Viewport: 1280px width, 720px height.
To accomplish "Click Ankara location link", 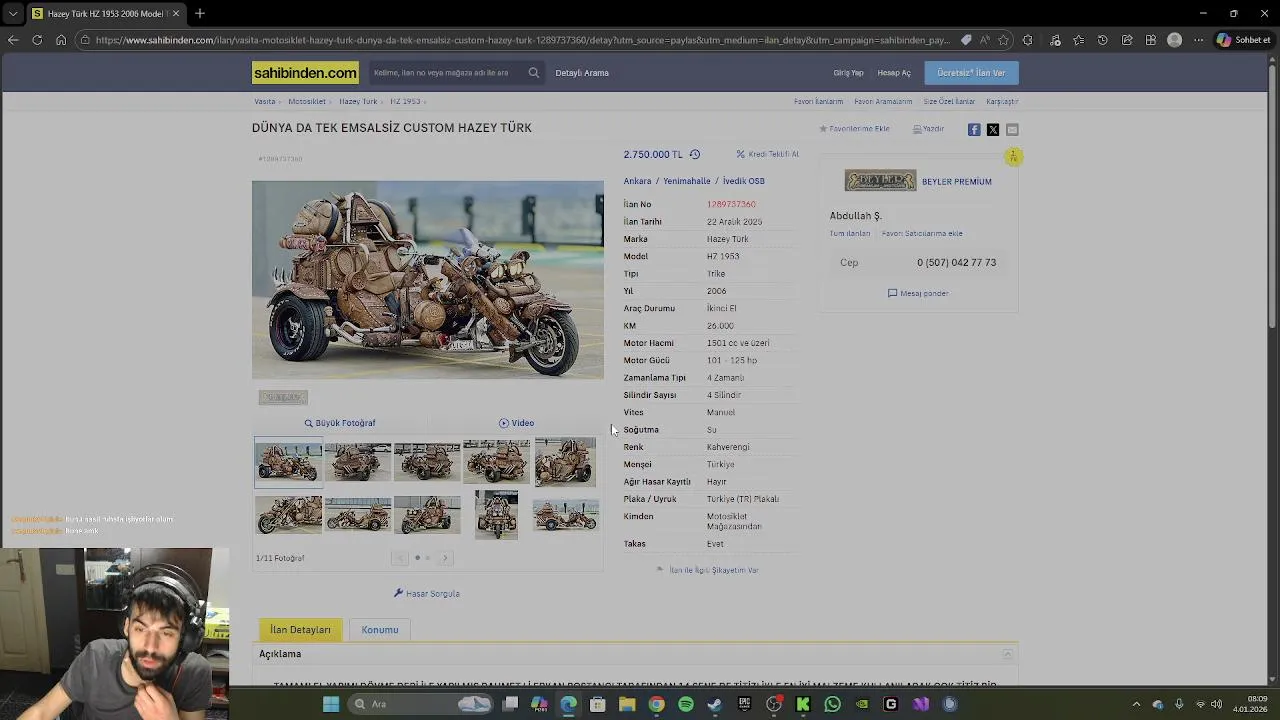I will [637, 181].
